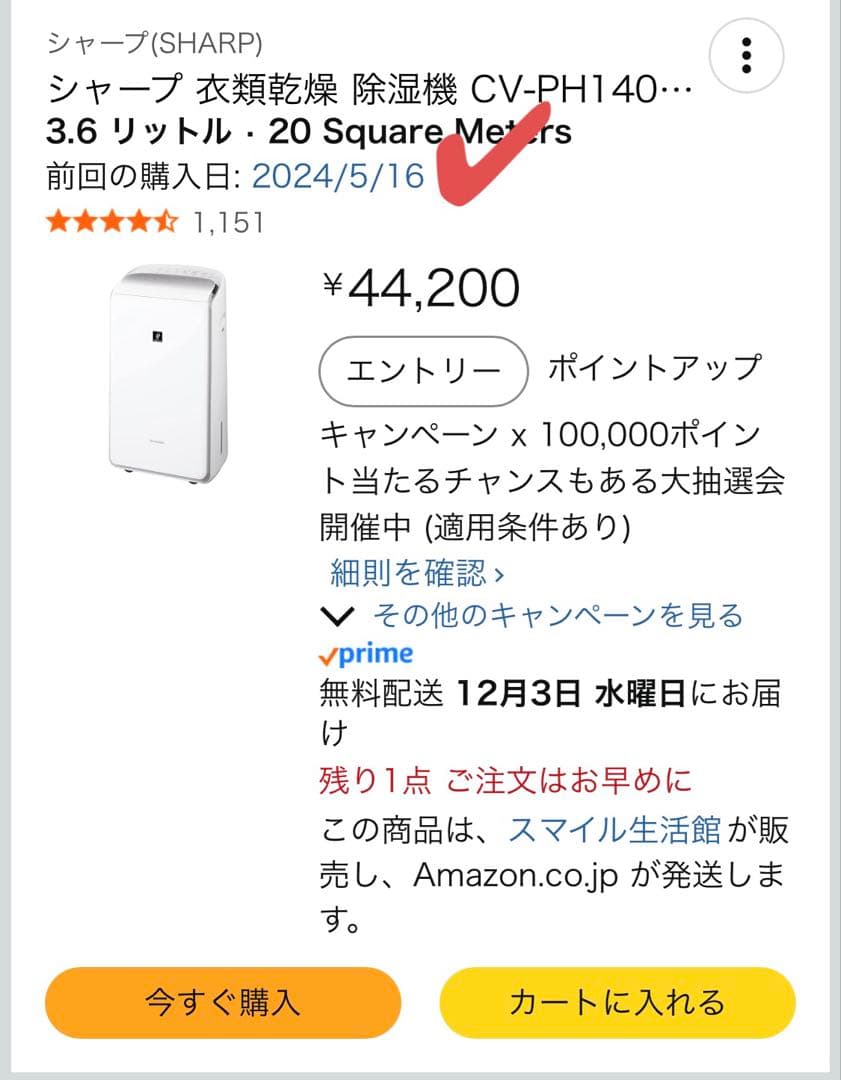Click the orange star rating icons
841x1080 pixels.
coord(111,222)
